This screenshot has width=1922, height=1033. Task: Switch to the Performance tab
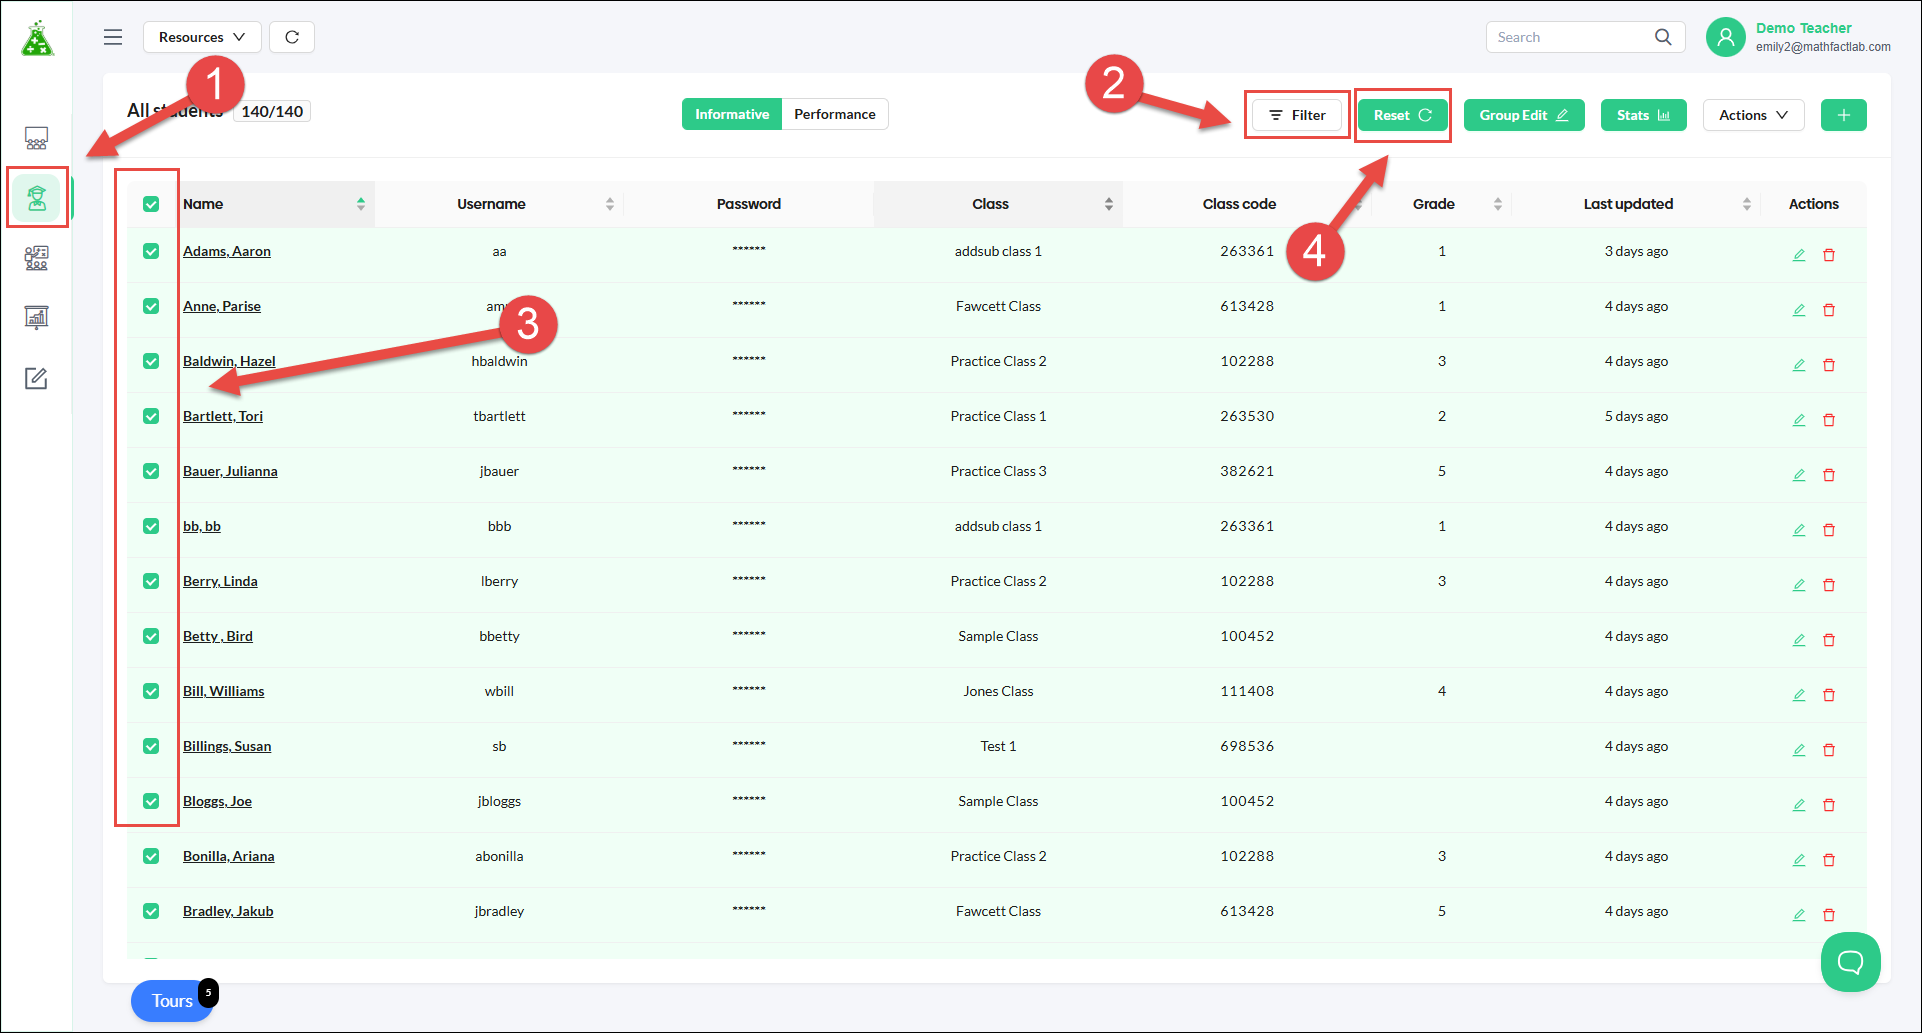(x=835, y=114)
